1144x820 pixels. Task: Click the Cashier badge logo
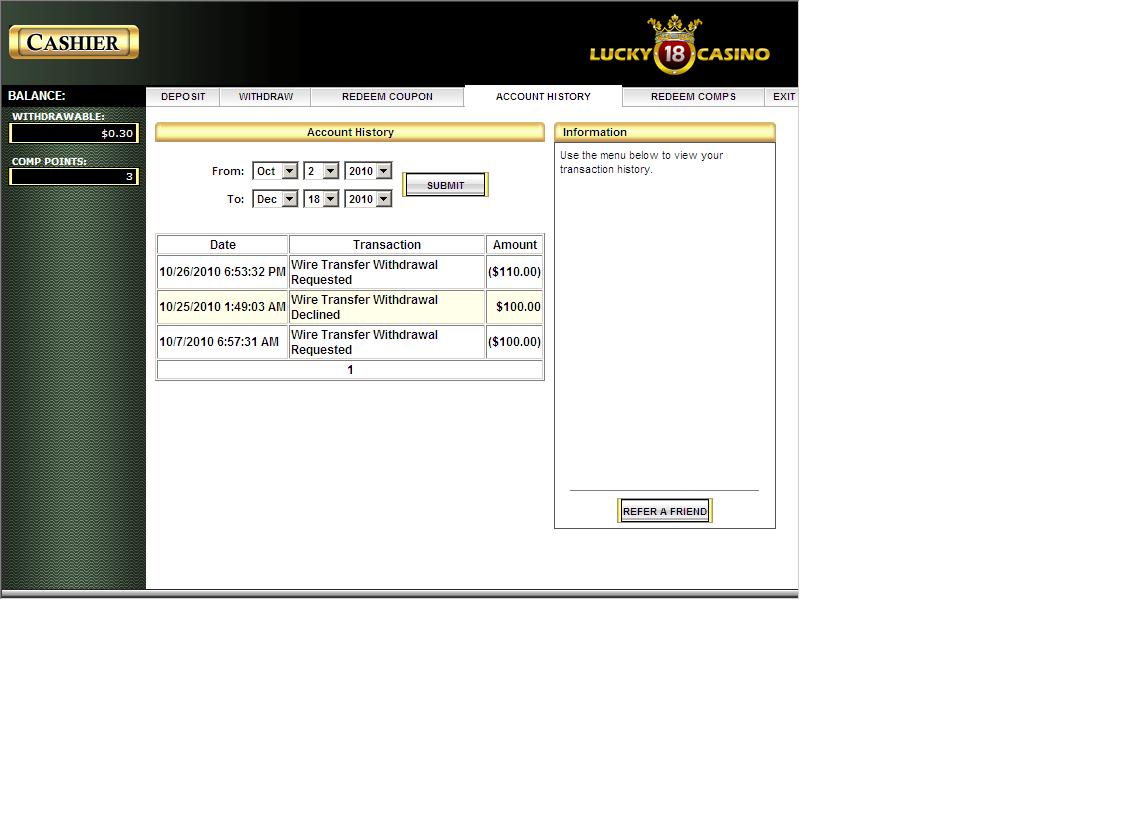[74, 43]
